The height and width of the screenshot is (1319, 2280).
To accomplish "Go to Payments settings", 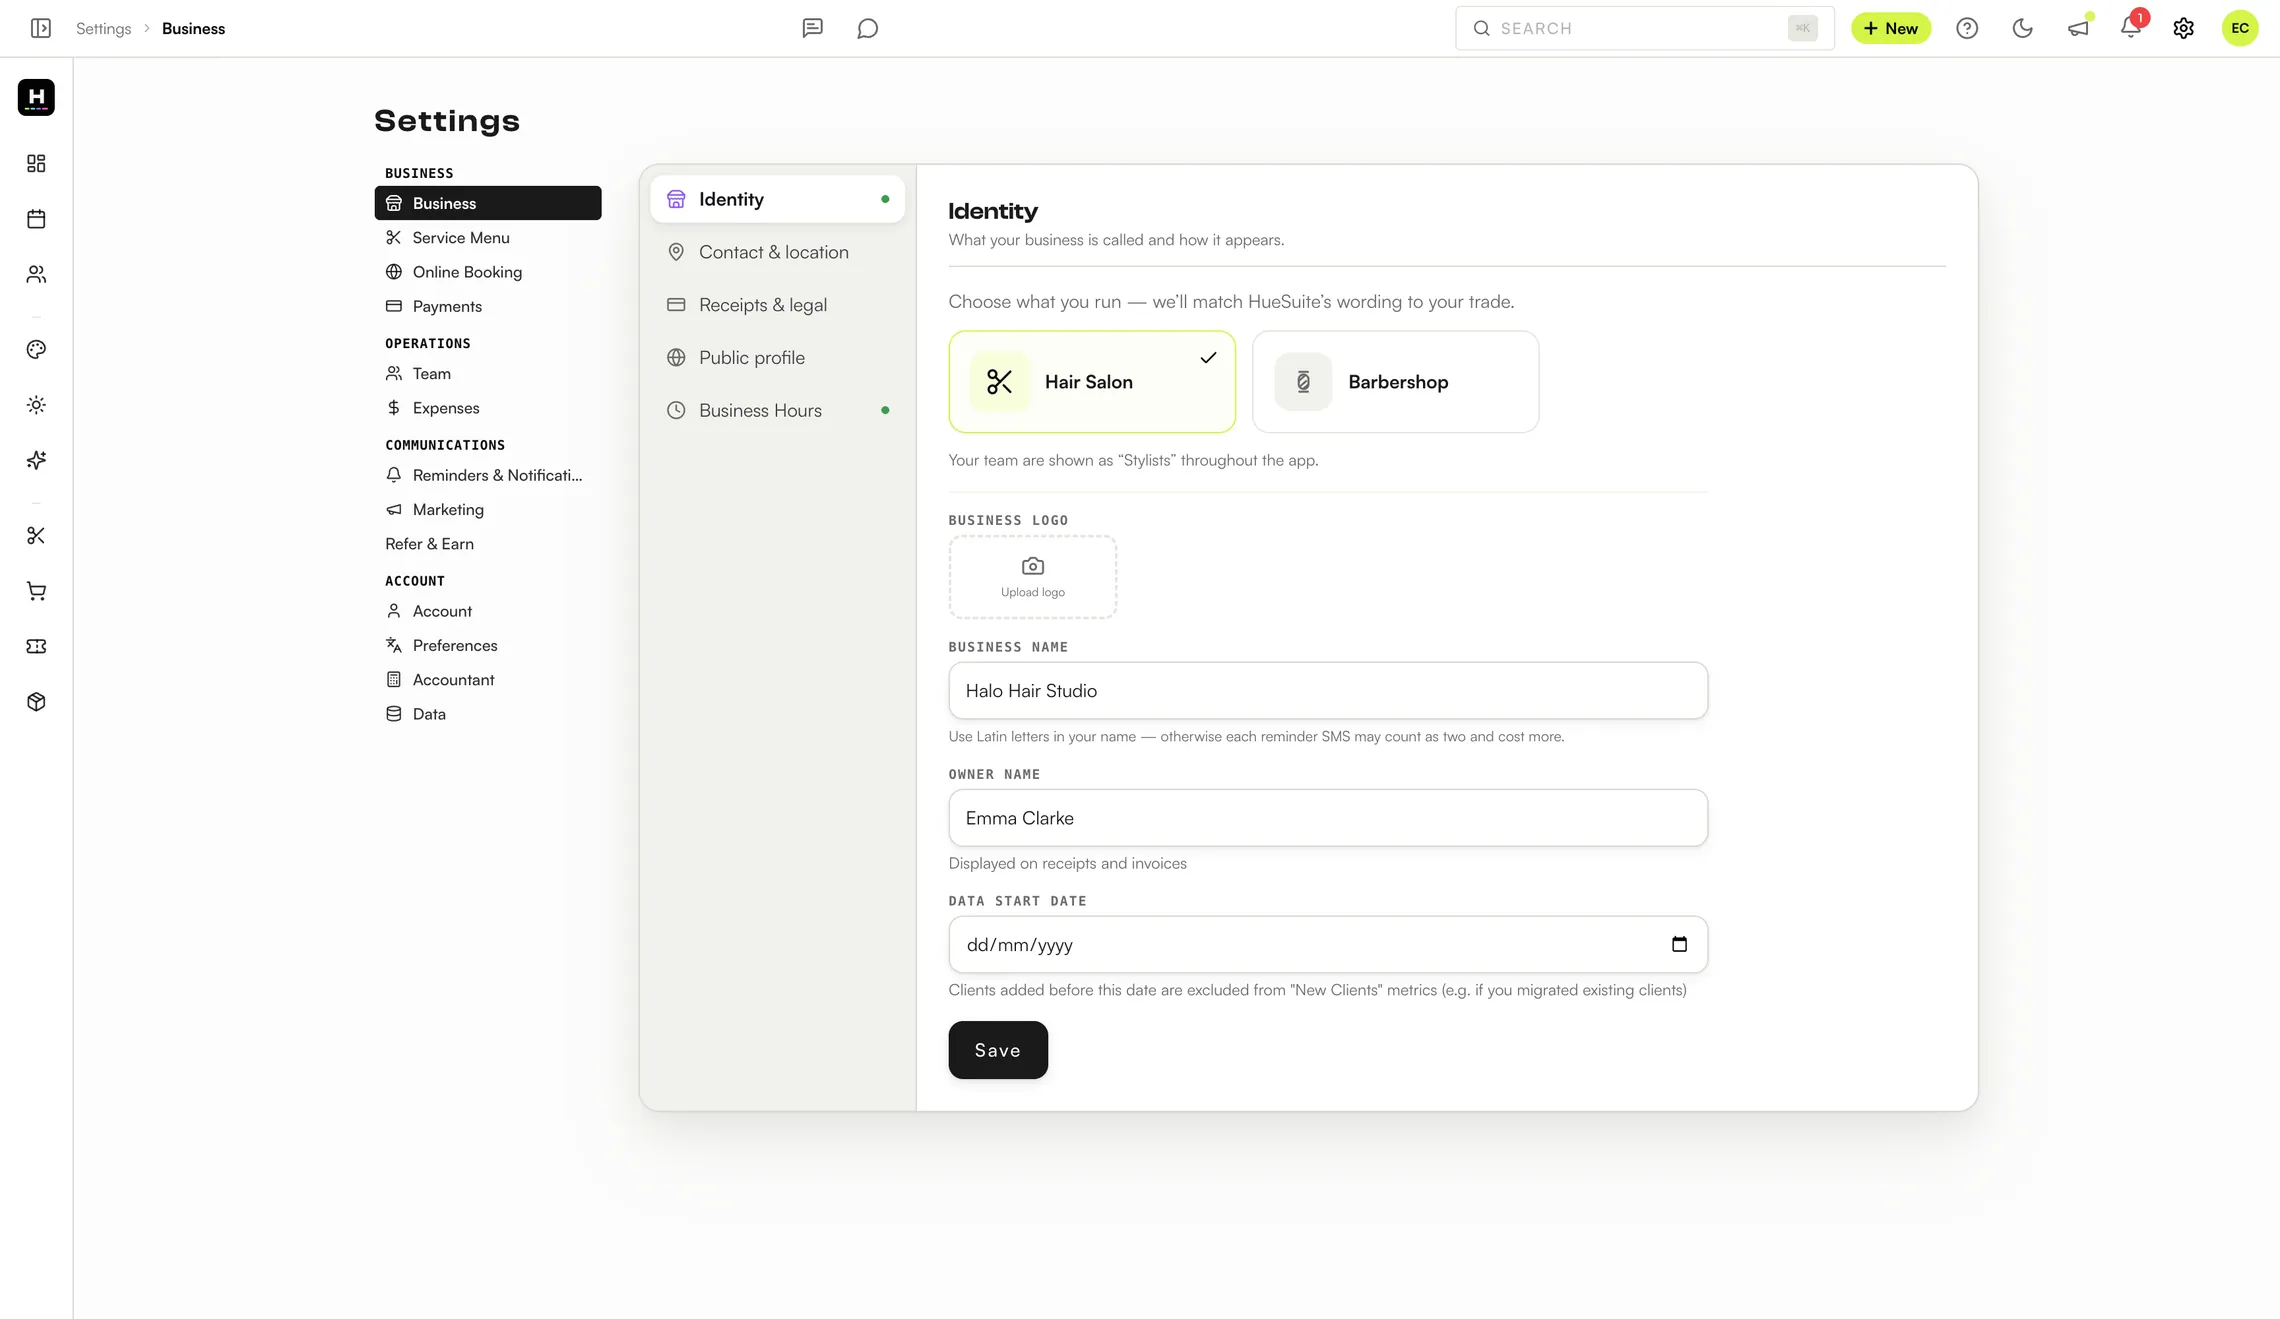I will point(488,306).
